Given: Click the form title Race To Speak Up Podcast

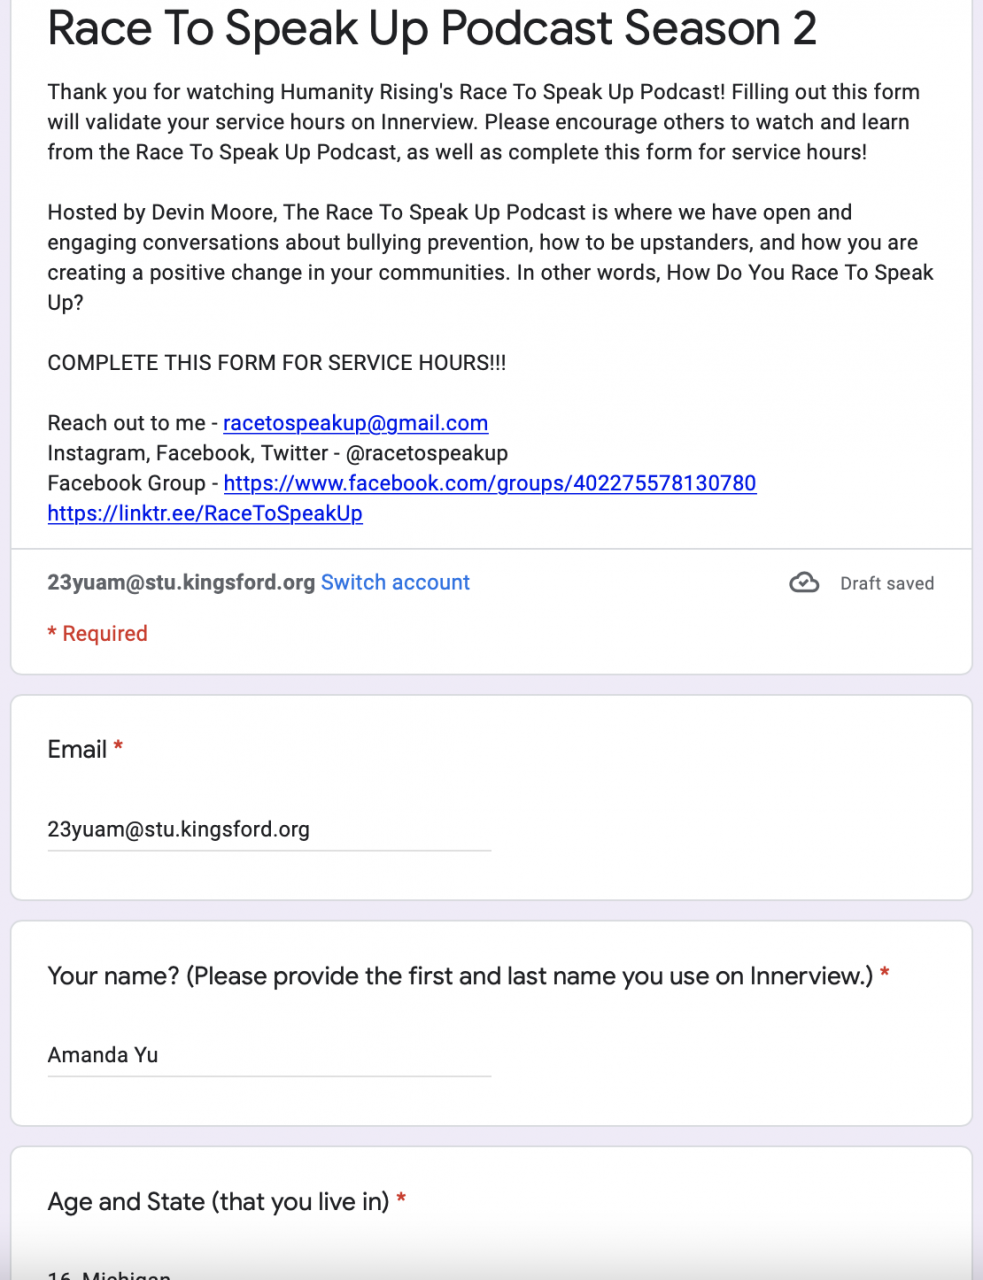Looking at the screenshot, I should [x=432, y=28].
